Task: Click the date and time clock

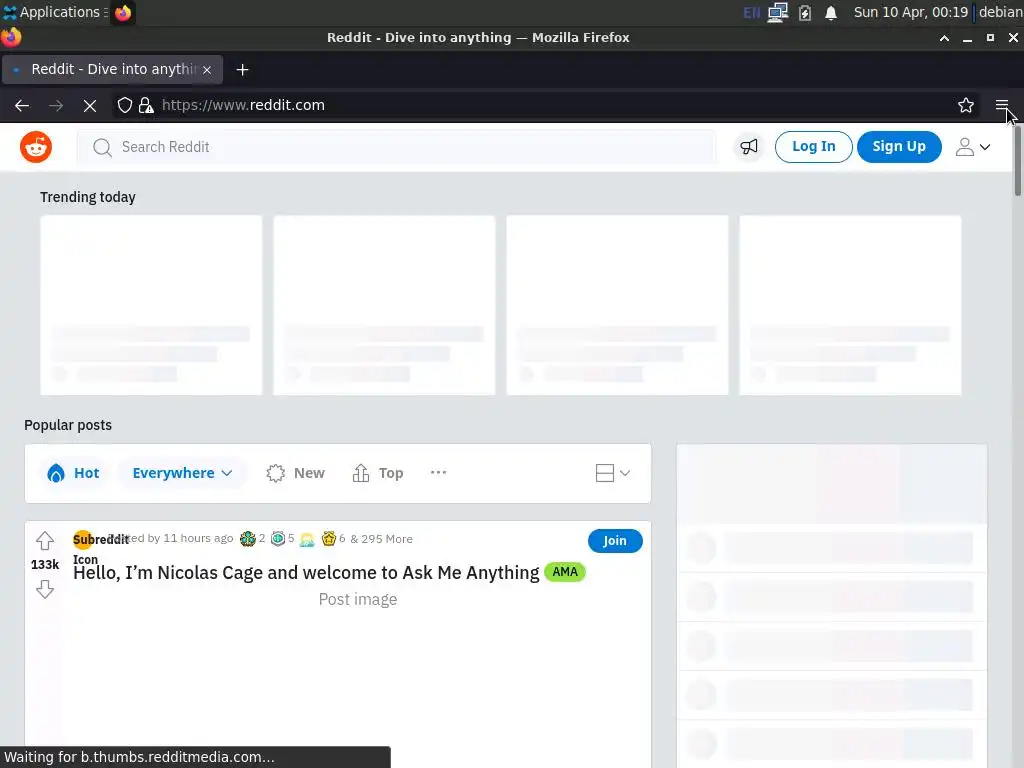Action: point(910,12)
